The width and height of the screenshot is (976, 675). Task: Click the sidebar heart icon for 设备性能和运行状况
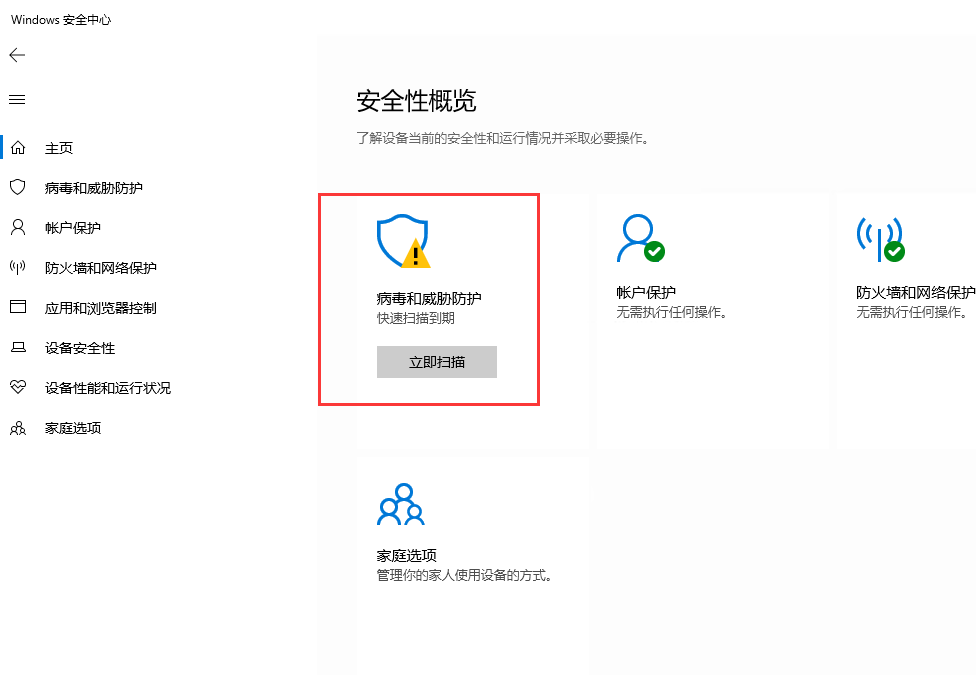click(17, 388)
